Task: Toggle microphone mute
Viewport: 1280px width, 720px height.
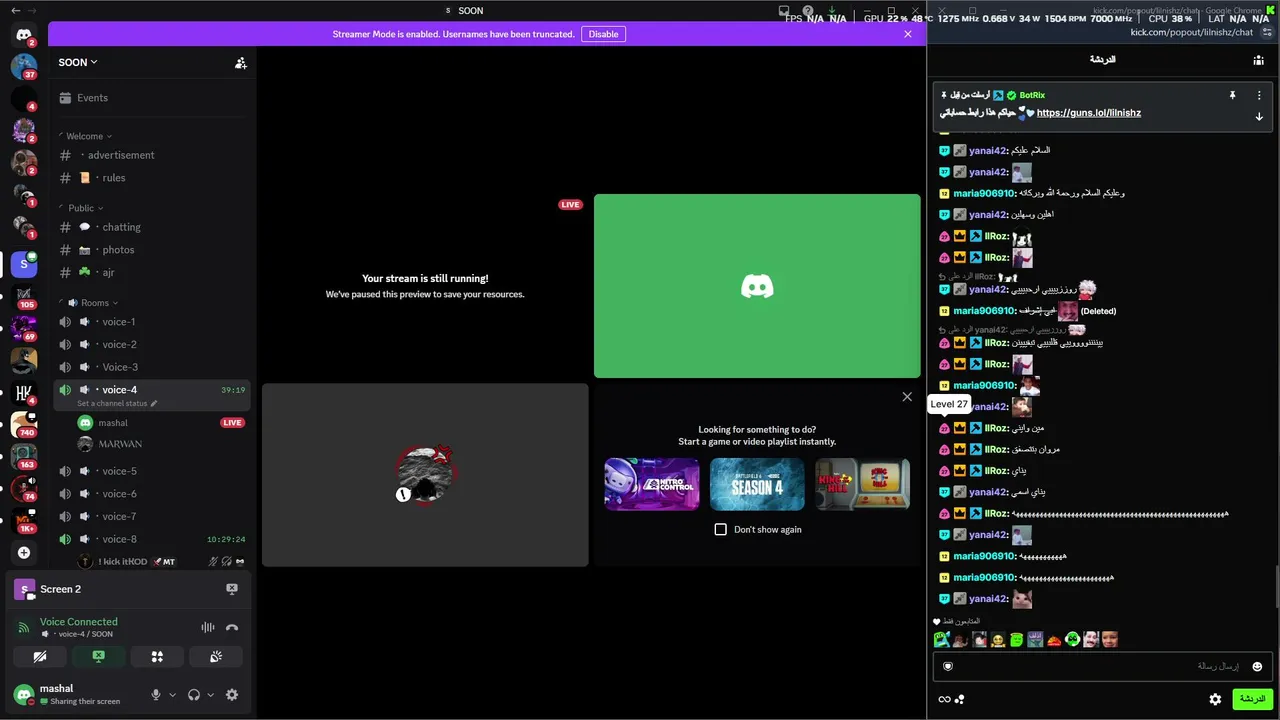Action: pyautogui.click(x=156, y=695)
